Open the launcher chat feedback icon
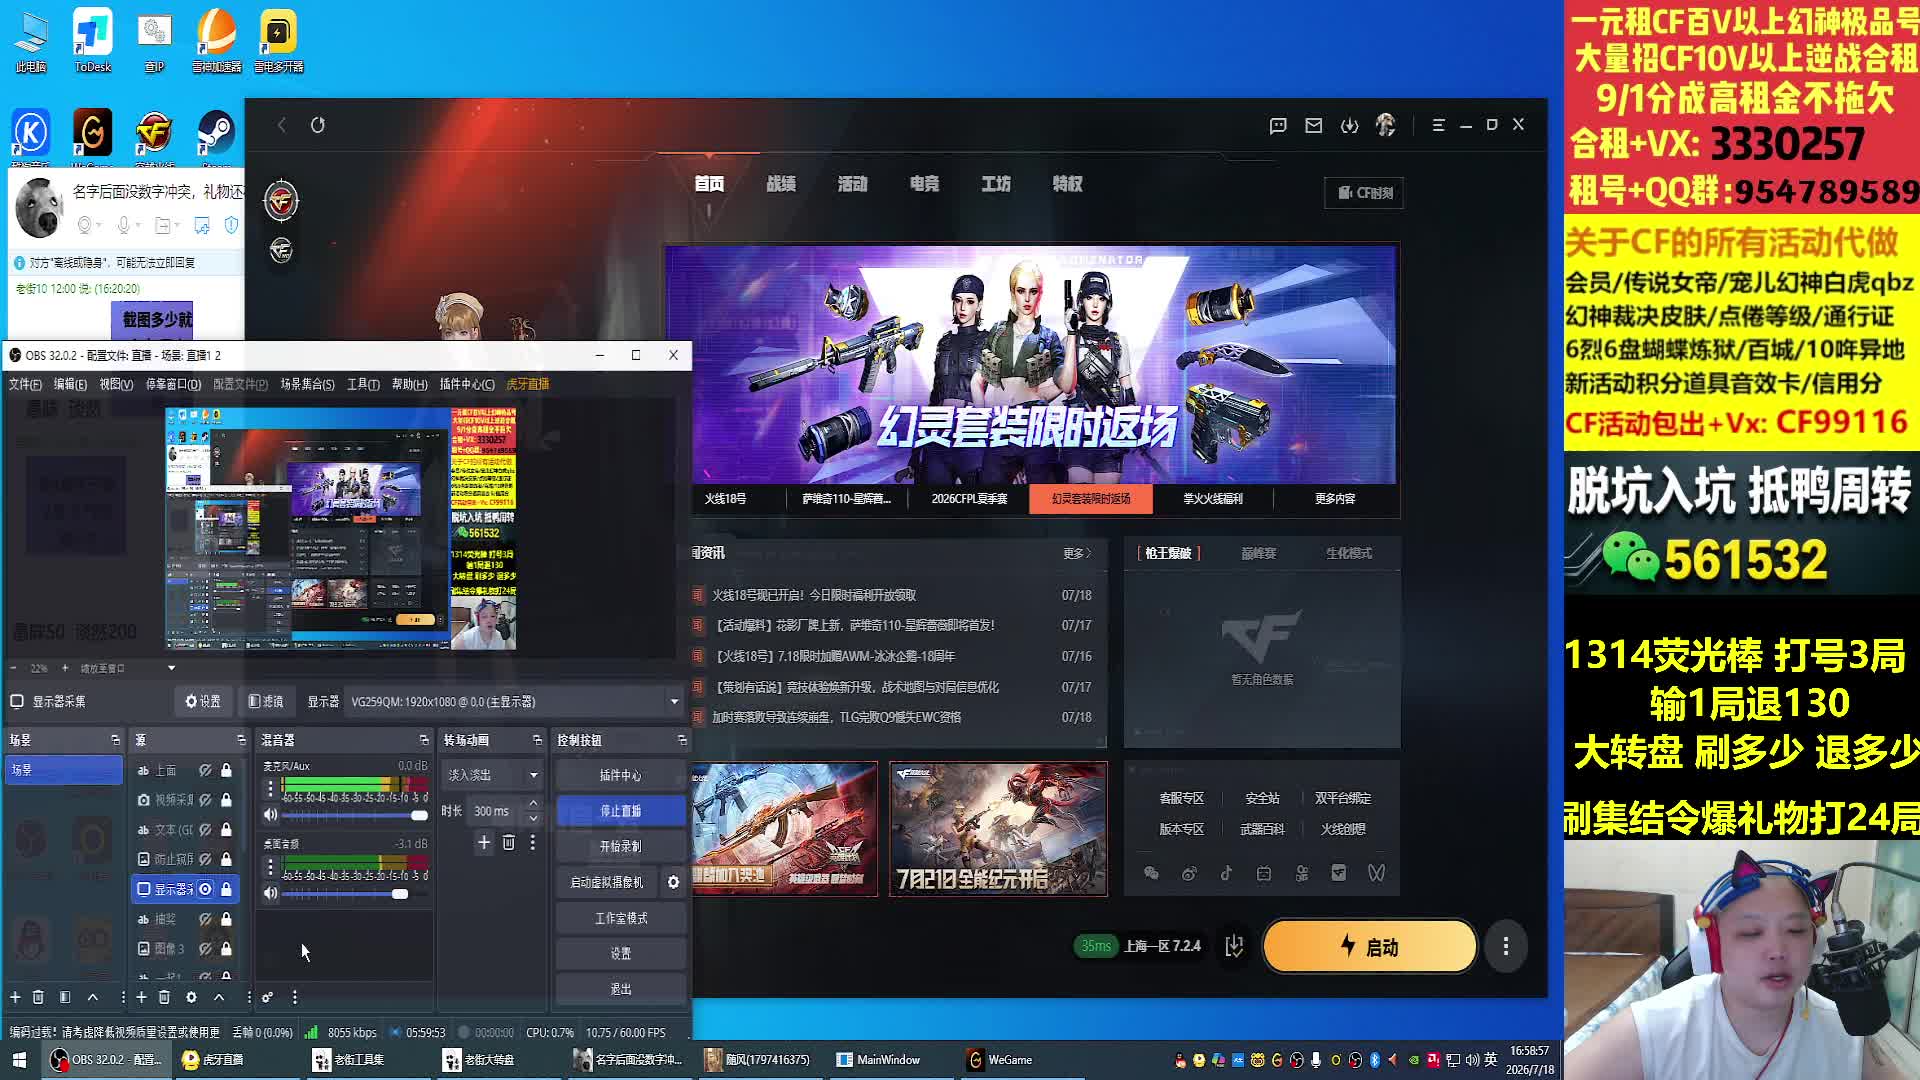The image size is (1920, 1080). click(1278, 125)
